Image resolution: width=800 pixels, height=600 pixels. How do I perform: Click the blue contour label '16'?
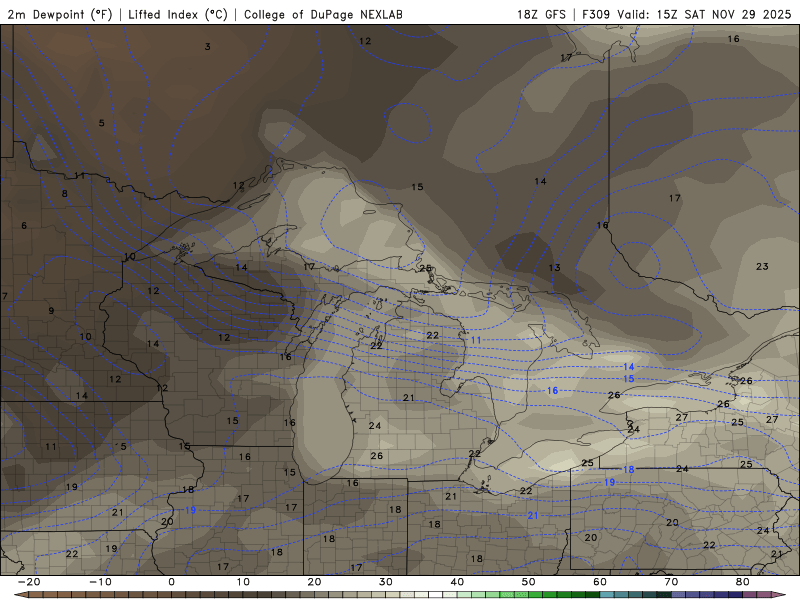click(553, 391)
